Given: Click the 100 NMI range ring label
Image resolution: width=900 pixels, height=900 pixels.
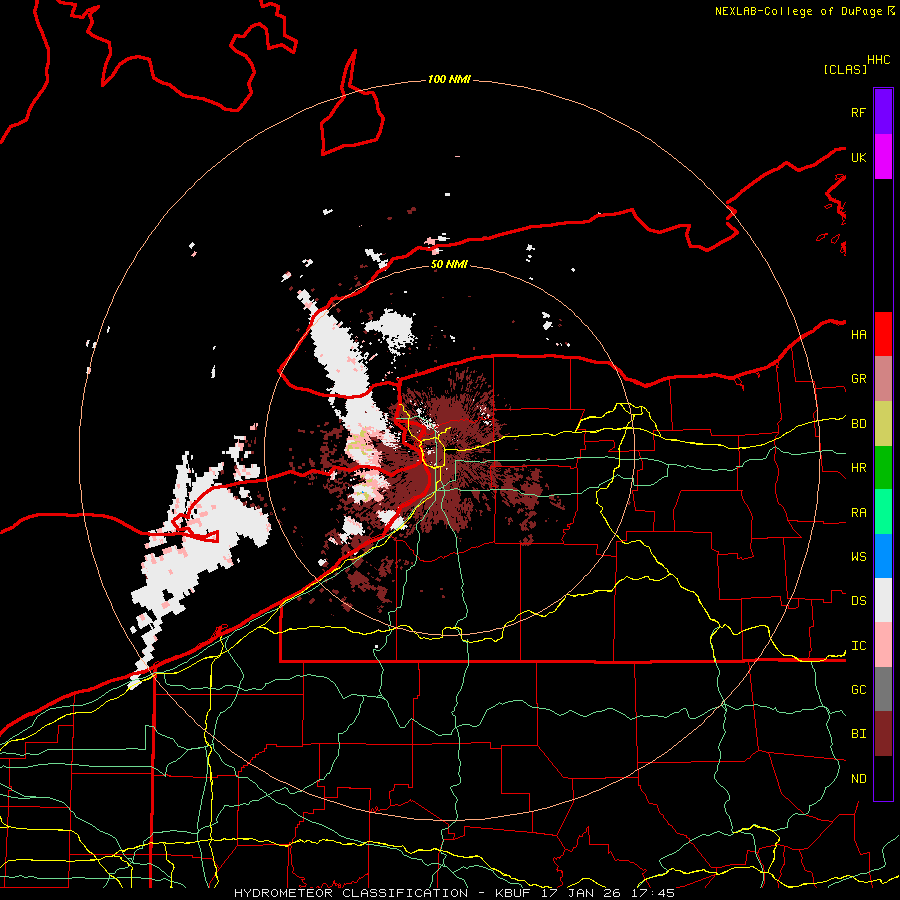Looking at the screenshot, I should [x=449, y=79].
